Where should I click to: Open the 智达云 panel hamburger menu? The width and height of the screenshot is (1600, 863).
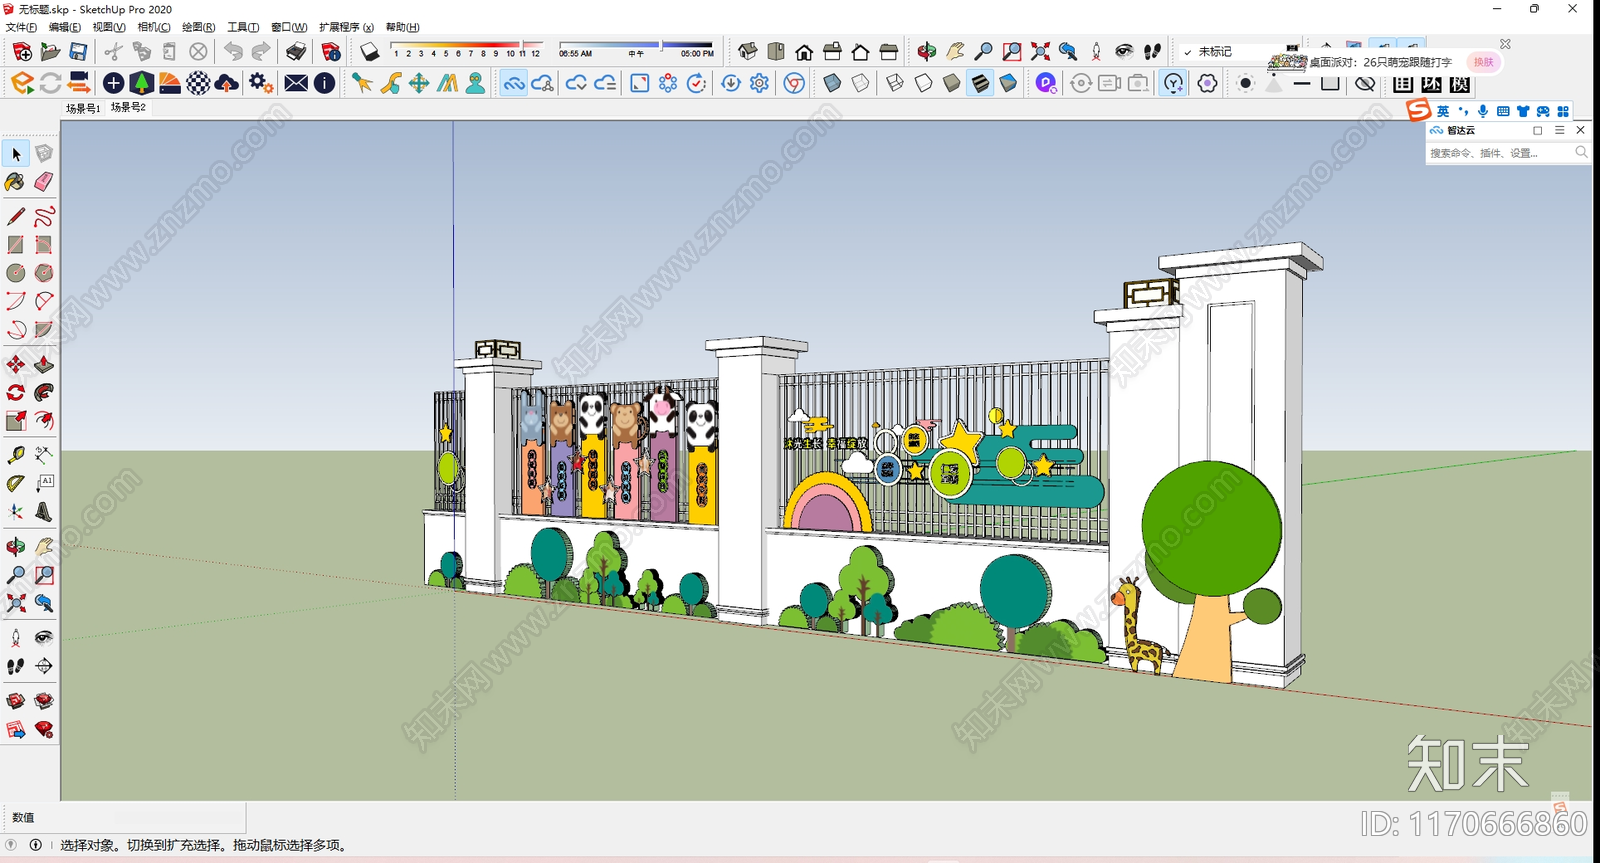click(1559, 130)
